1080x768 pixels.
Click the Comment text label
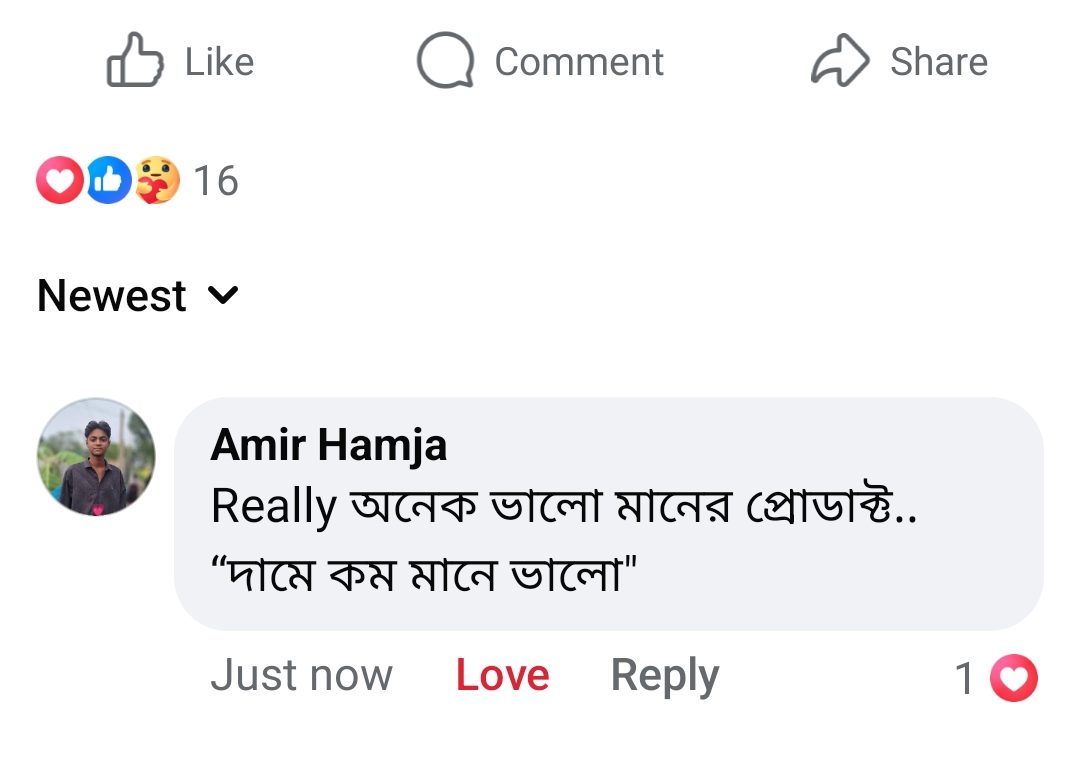pyautogui.click(x=579, y=62)
